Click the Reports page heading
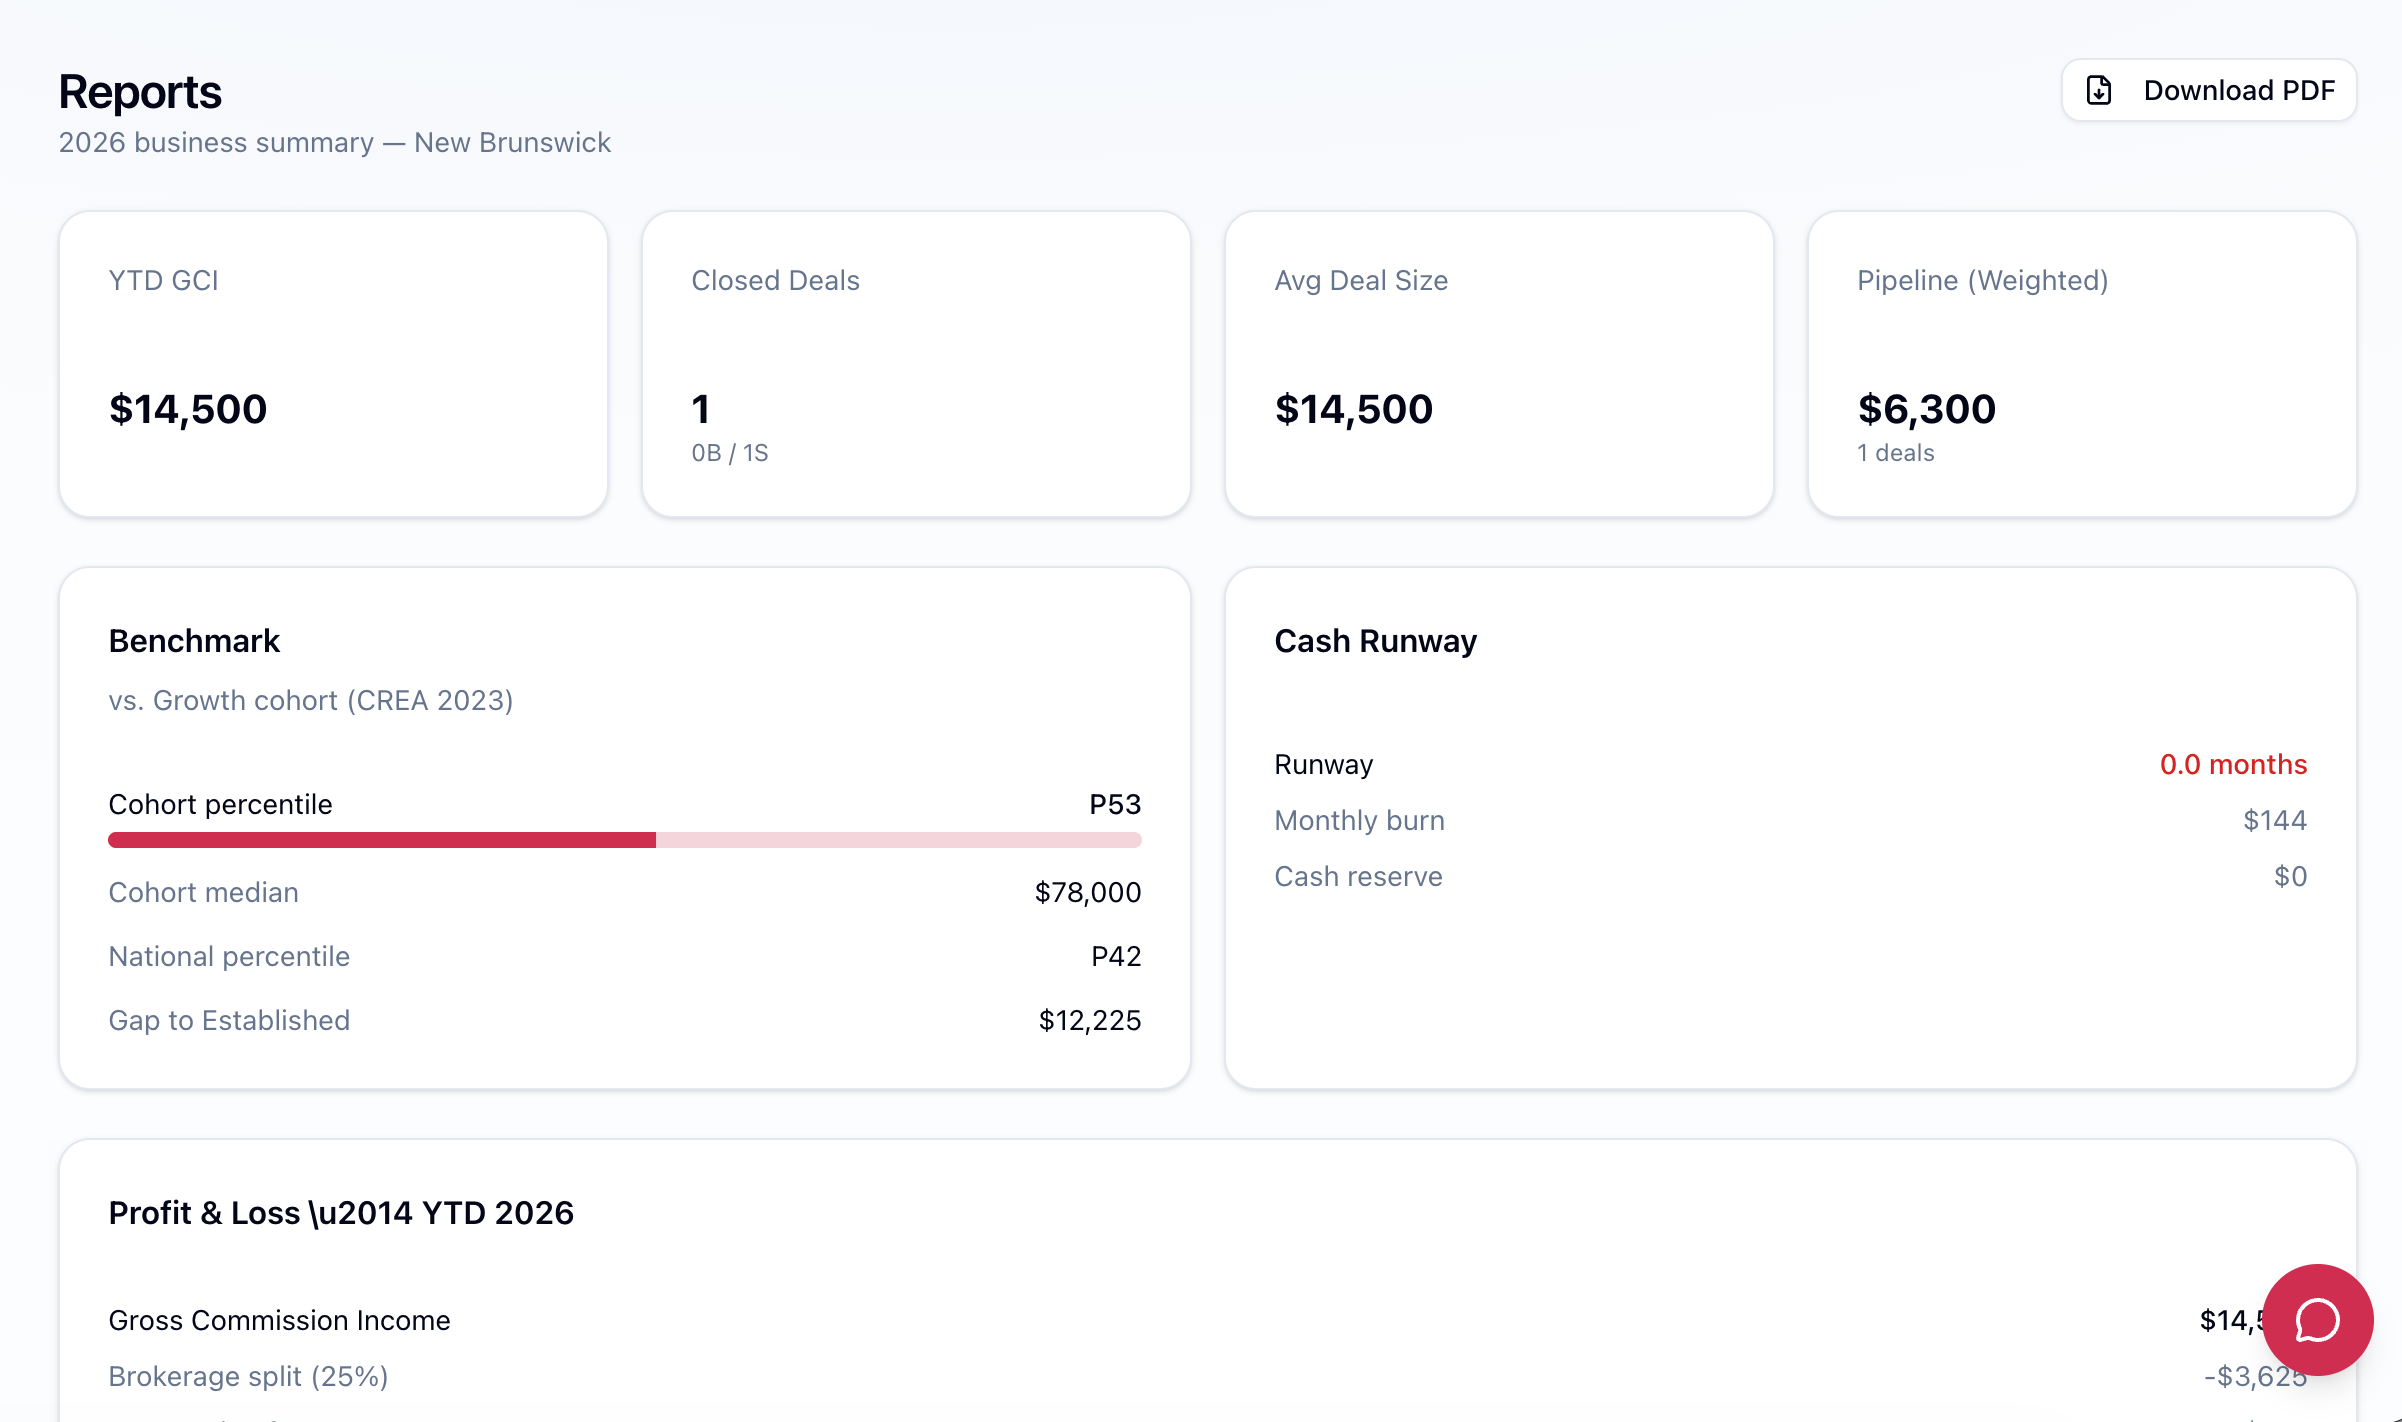 pyautogui.click(x=140, y=92)
